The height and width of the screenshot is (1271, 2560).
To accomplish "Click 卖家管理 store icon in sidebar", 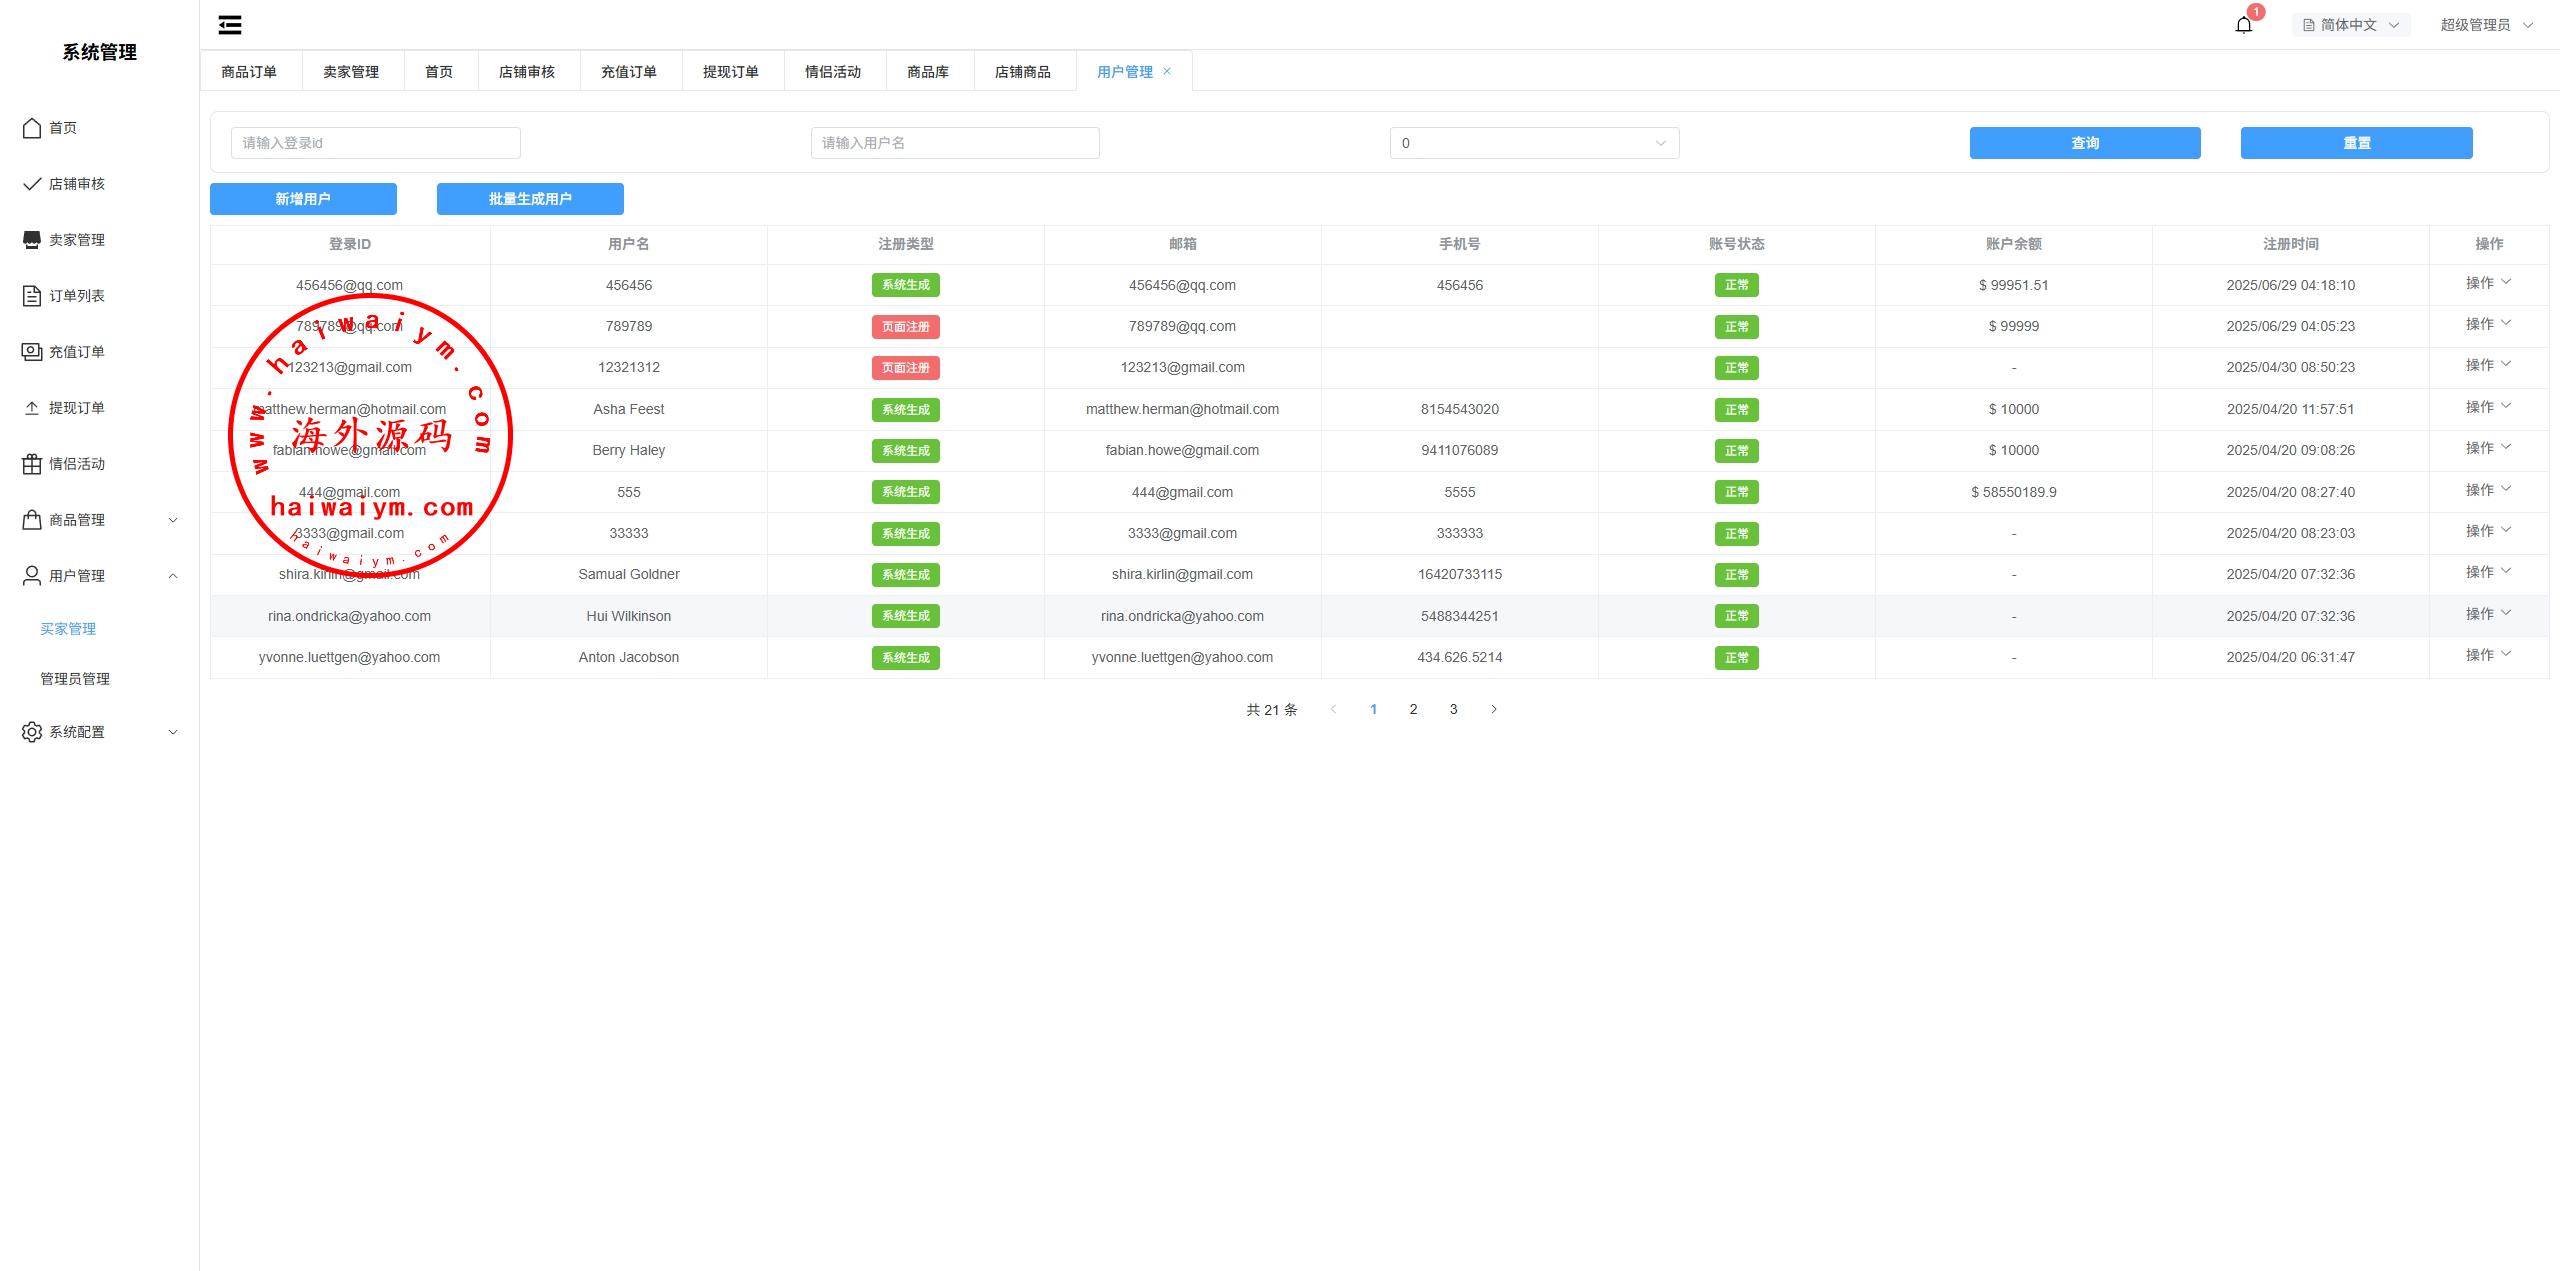I will tap(32, 240).
